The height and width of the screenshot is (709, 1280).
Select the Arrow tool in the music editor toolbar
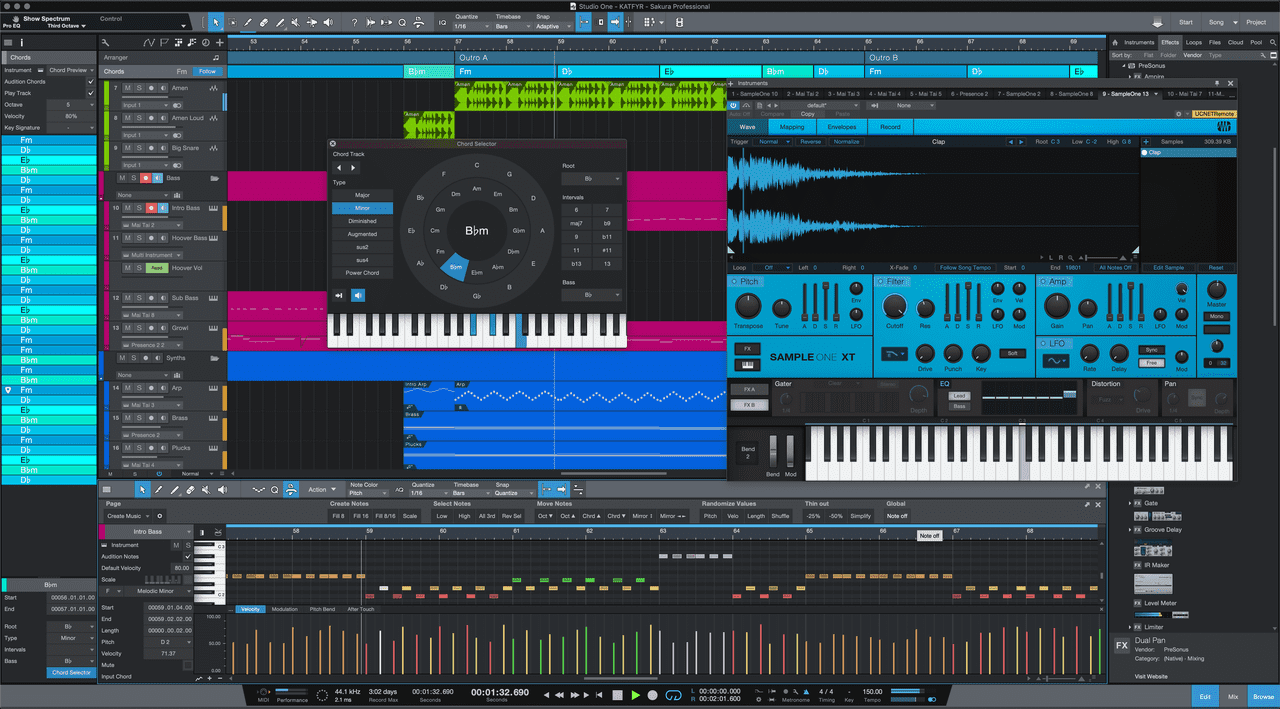tap(143, 489)
